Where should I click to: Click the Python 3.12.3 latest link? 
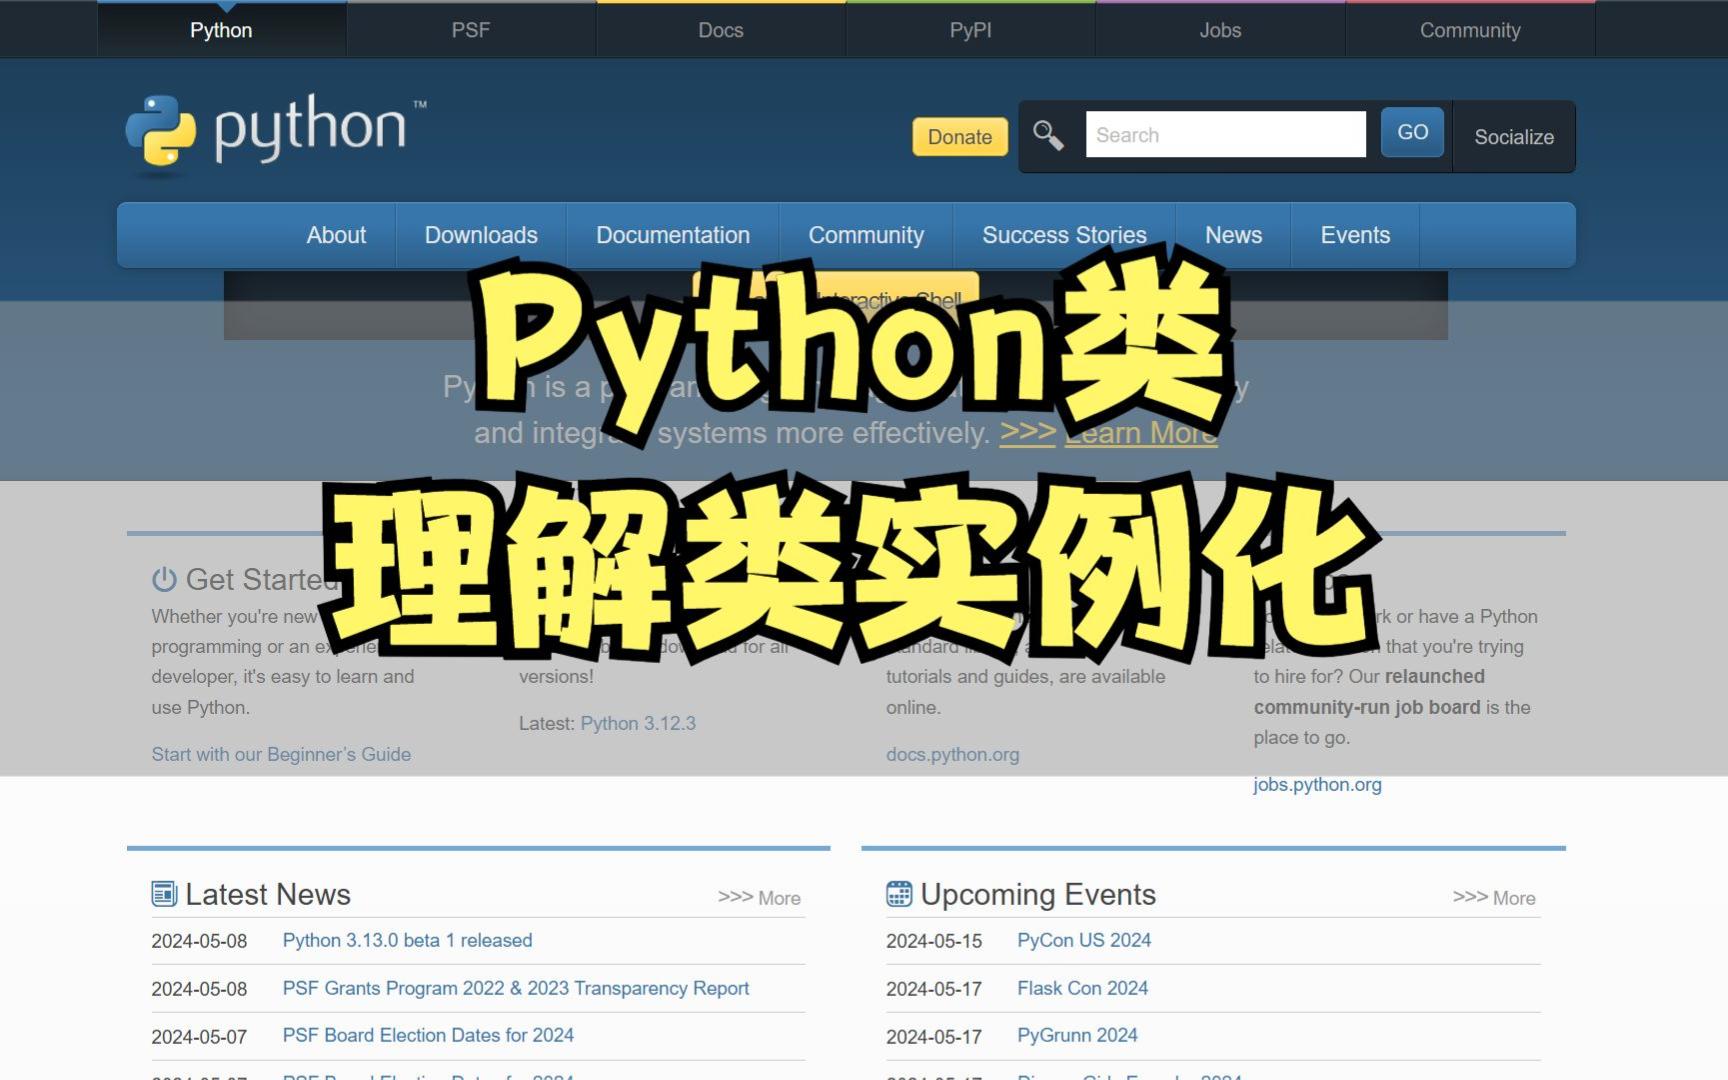point(638,723)
